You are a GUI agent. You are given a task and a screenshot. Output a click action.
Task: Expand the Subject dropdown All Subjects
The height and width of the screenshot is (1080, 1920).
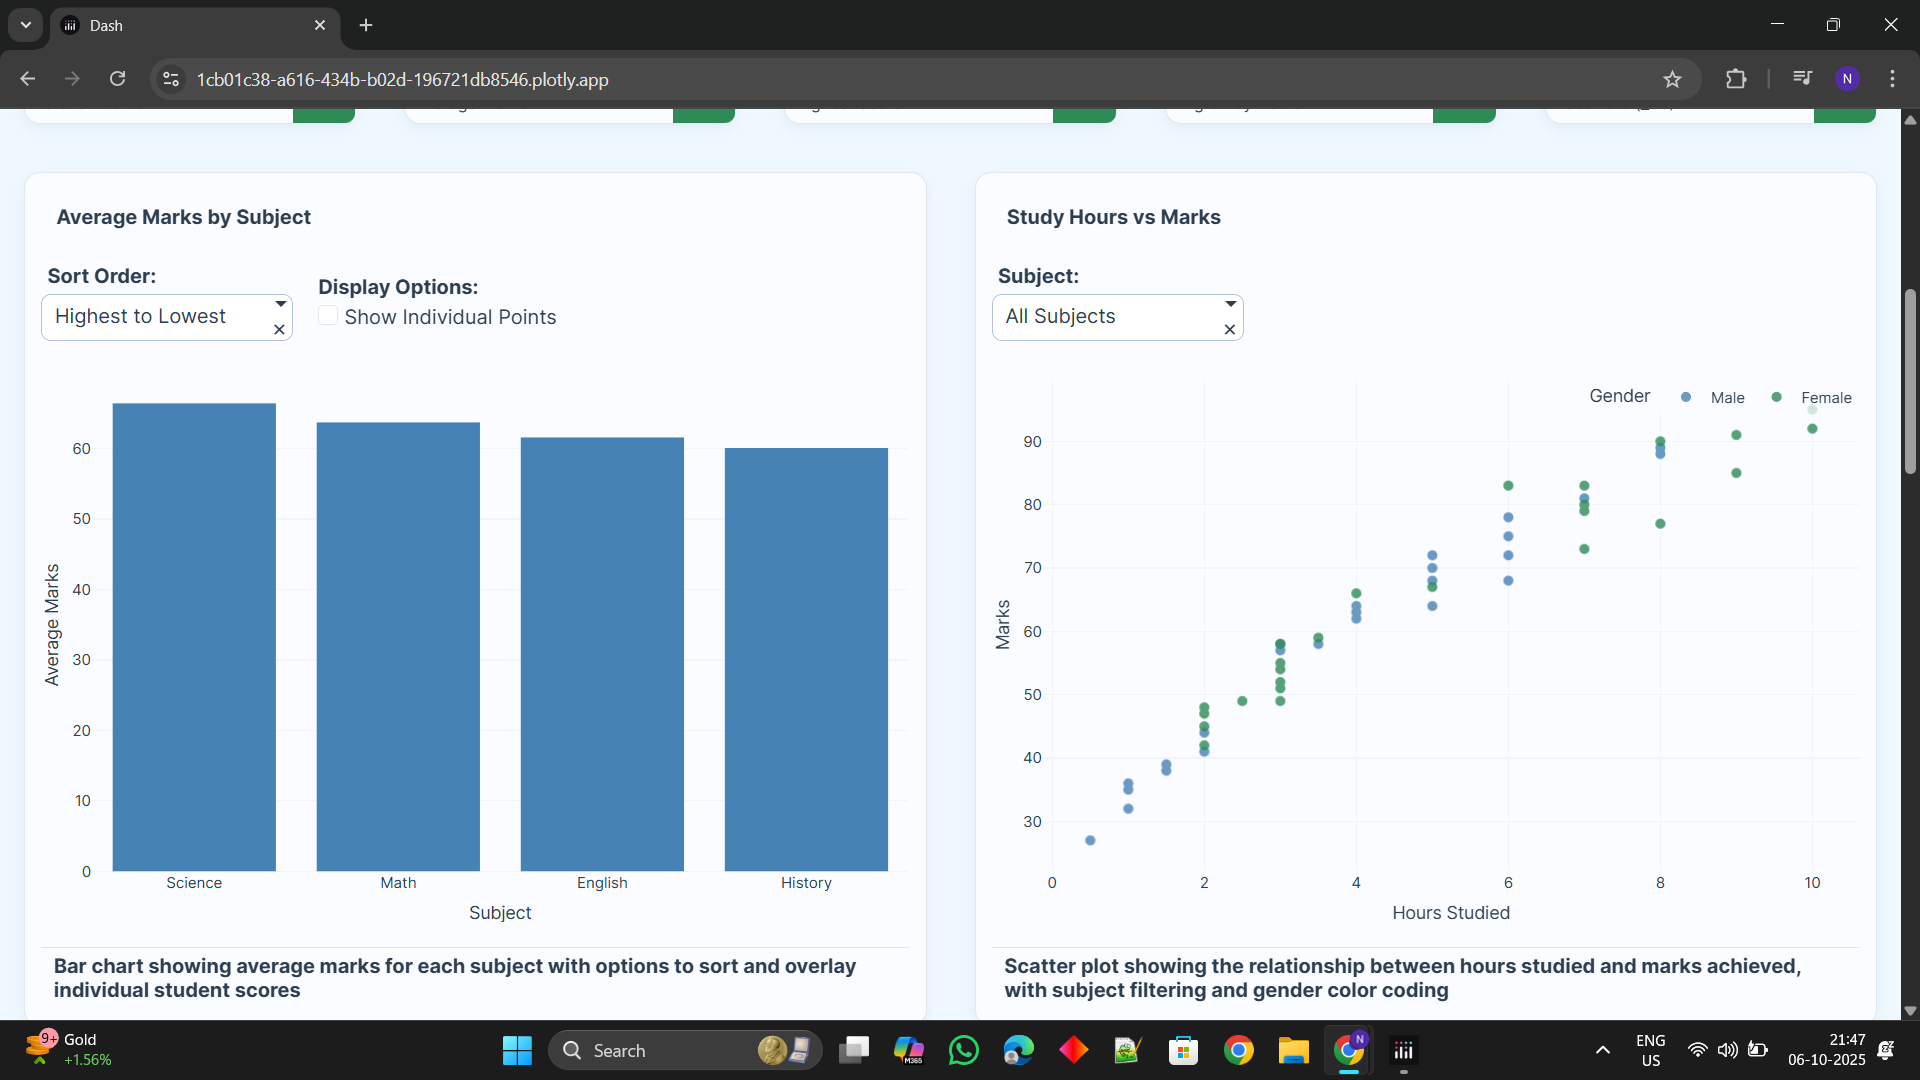click(1231, 304)
